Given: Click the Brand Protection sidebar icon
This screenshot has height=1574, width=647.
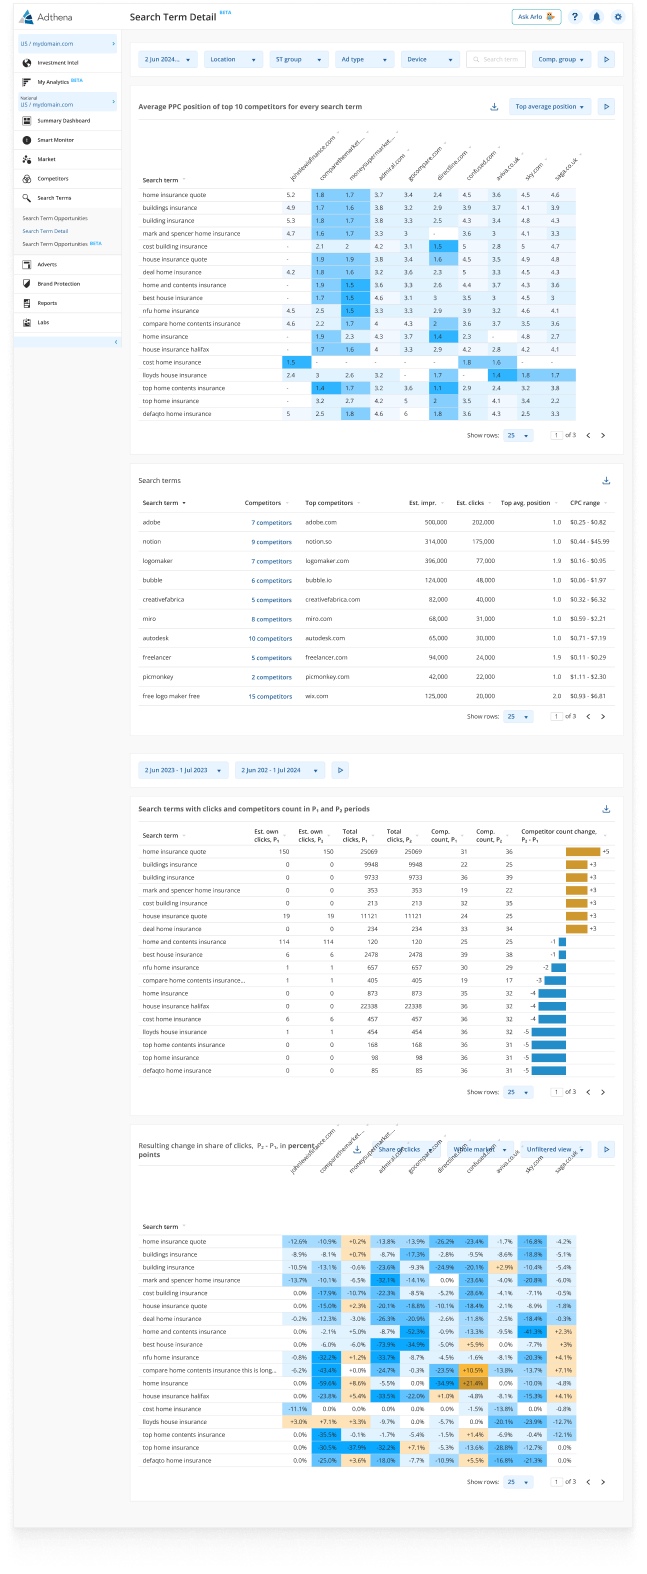Looking at the screenshot, I should pyautogui.click(x=27, y=284).
